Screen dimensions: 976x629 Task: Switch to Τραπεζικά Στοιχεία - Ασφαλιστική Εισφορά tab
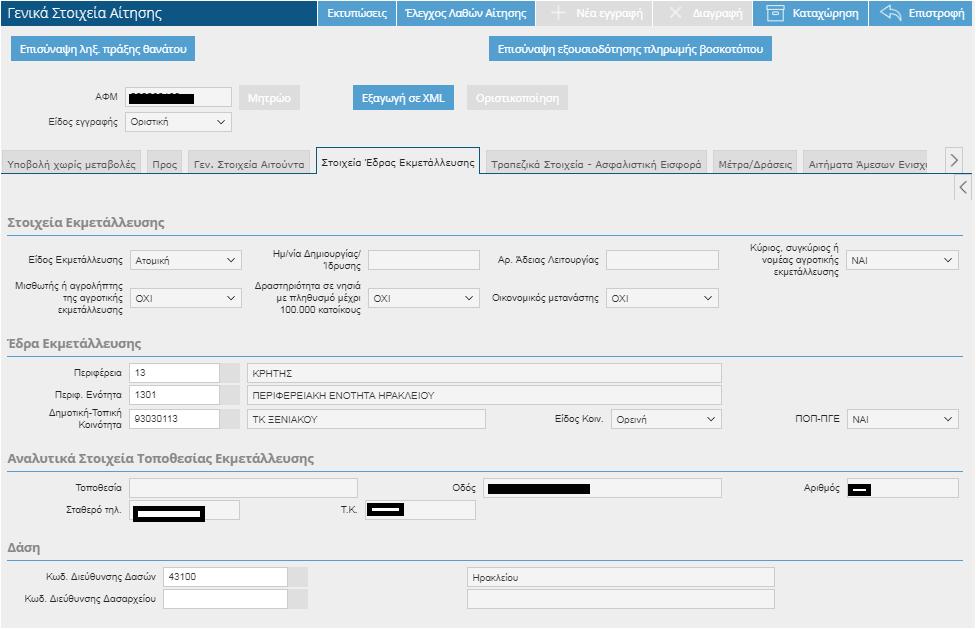pyautogui.click(x=596, y=164)
